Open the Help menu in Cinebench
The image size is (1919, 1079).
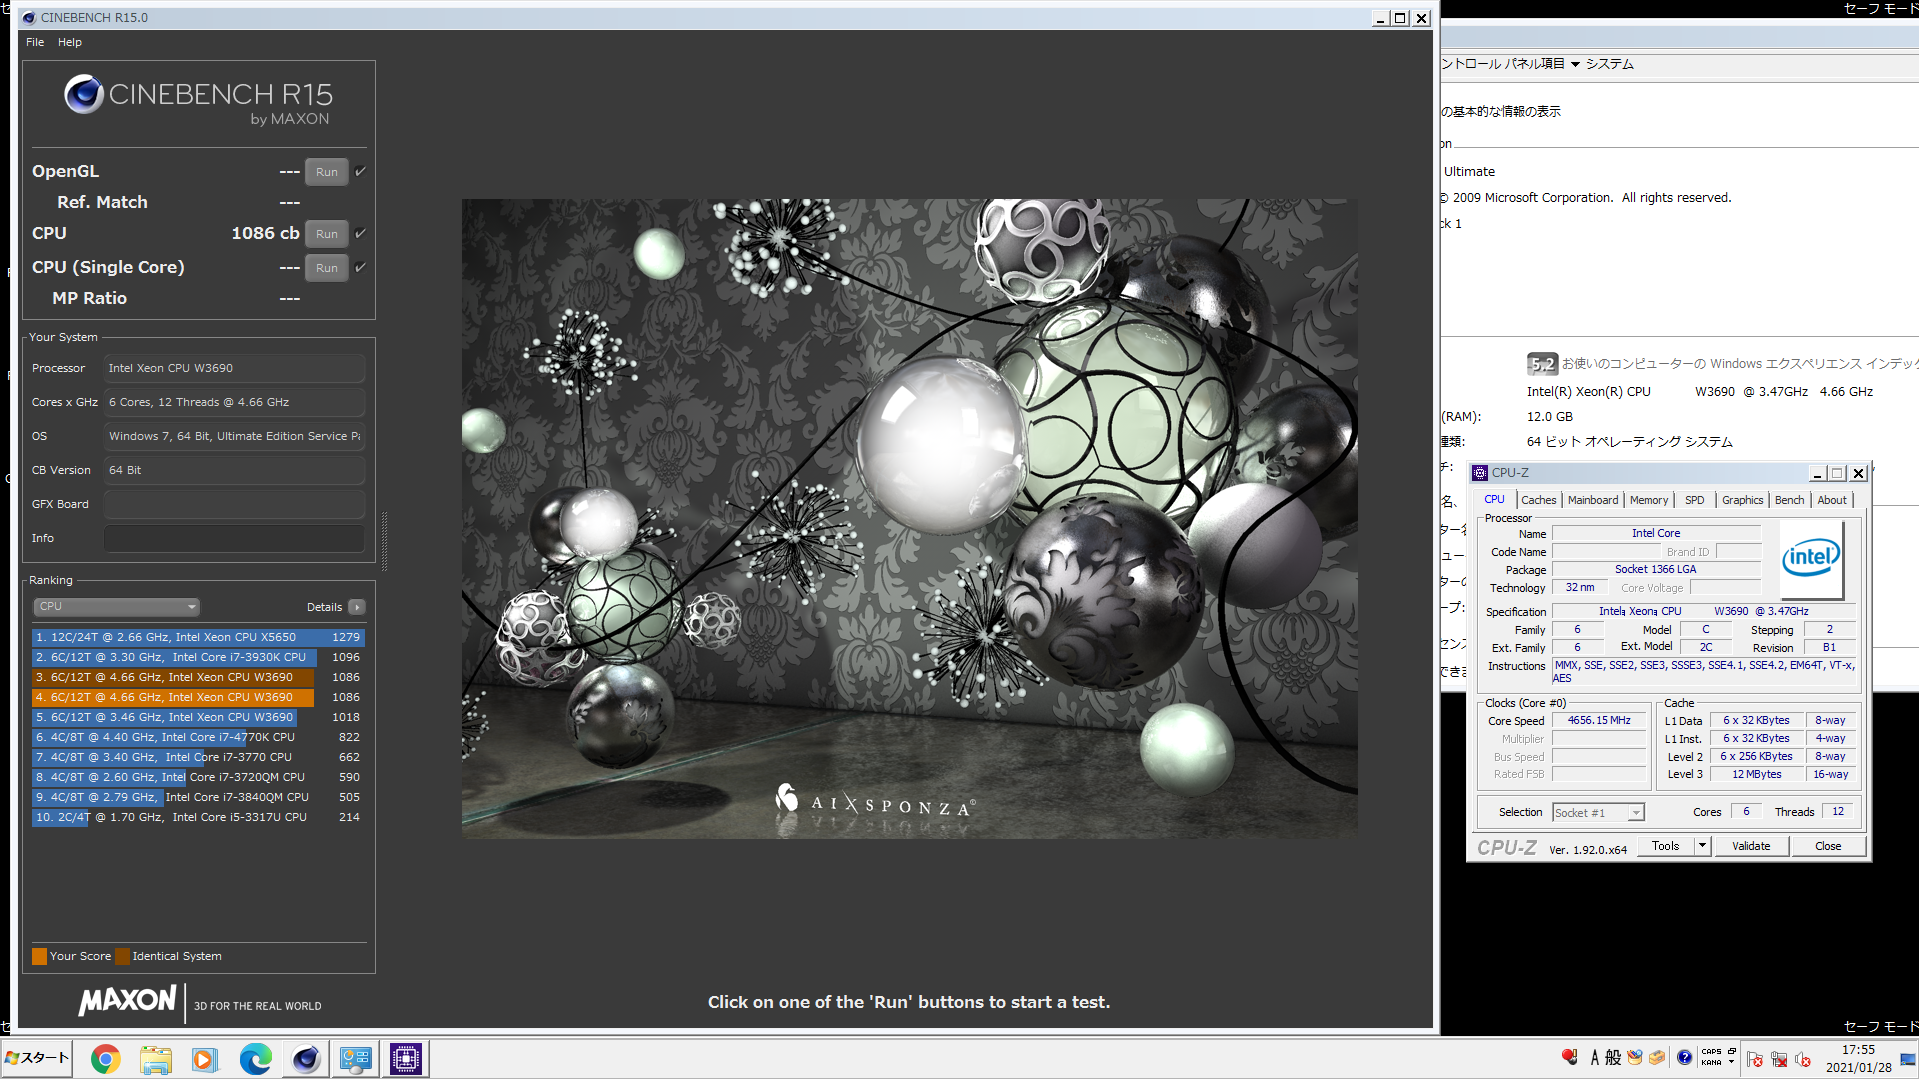click(70, 42)
